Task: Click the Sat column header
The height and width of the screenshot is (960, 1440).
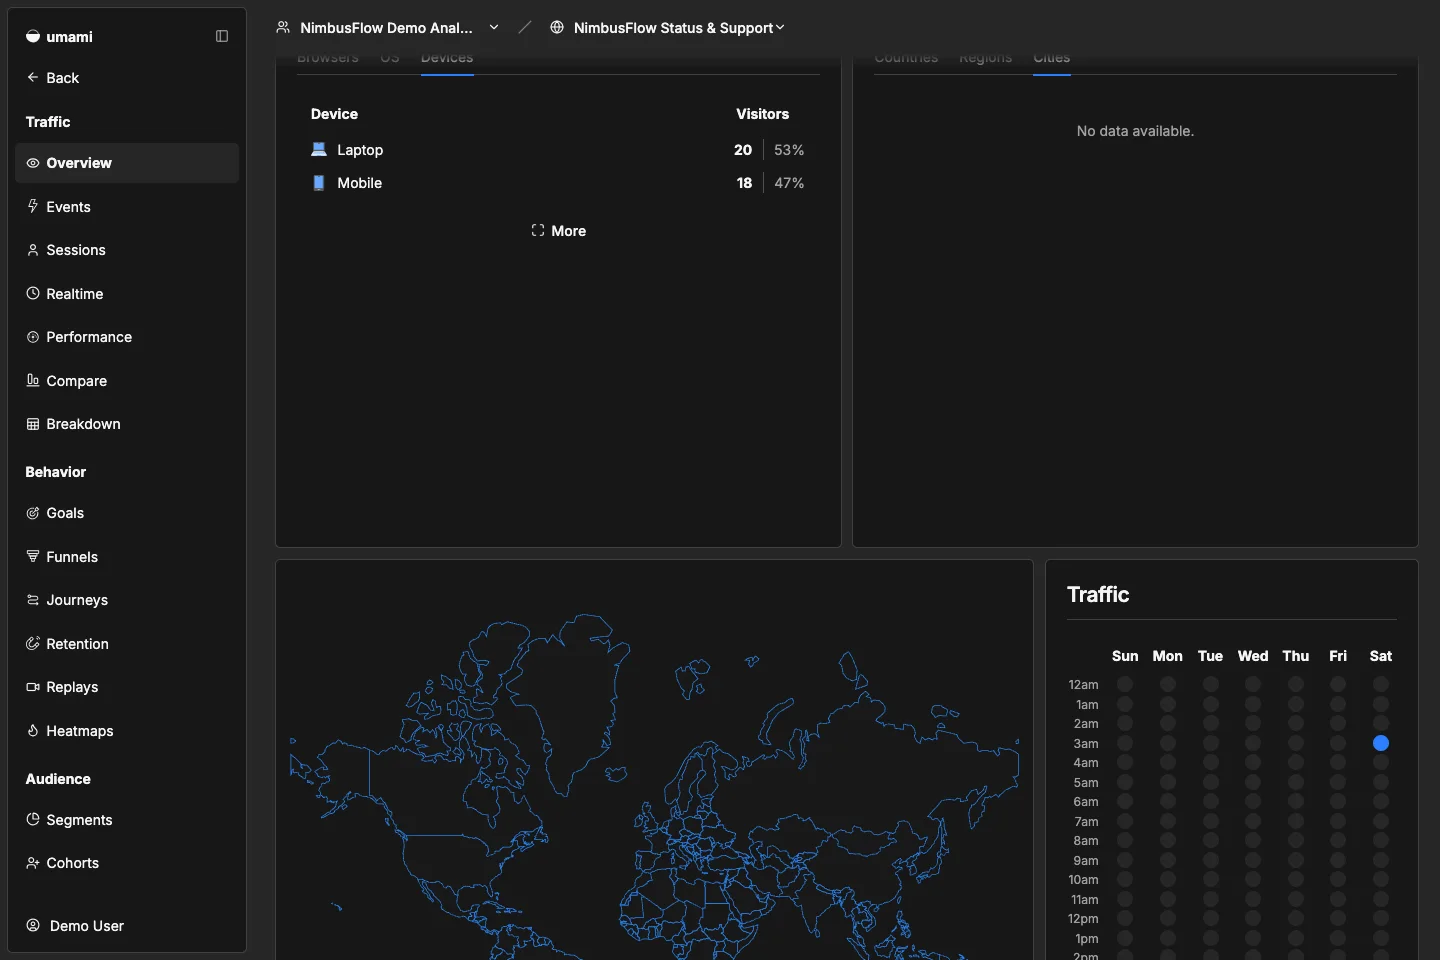Action: 1381,656
